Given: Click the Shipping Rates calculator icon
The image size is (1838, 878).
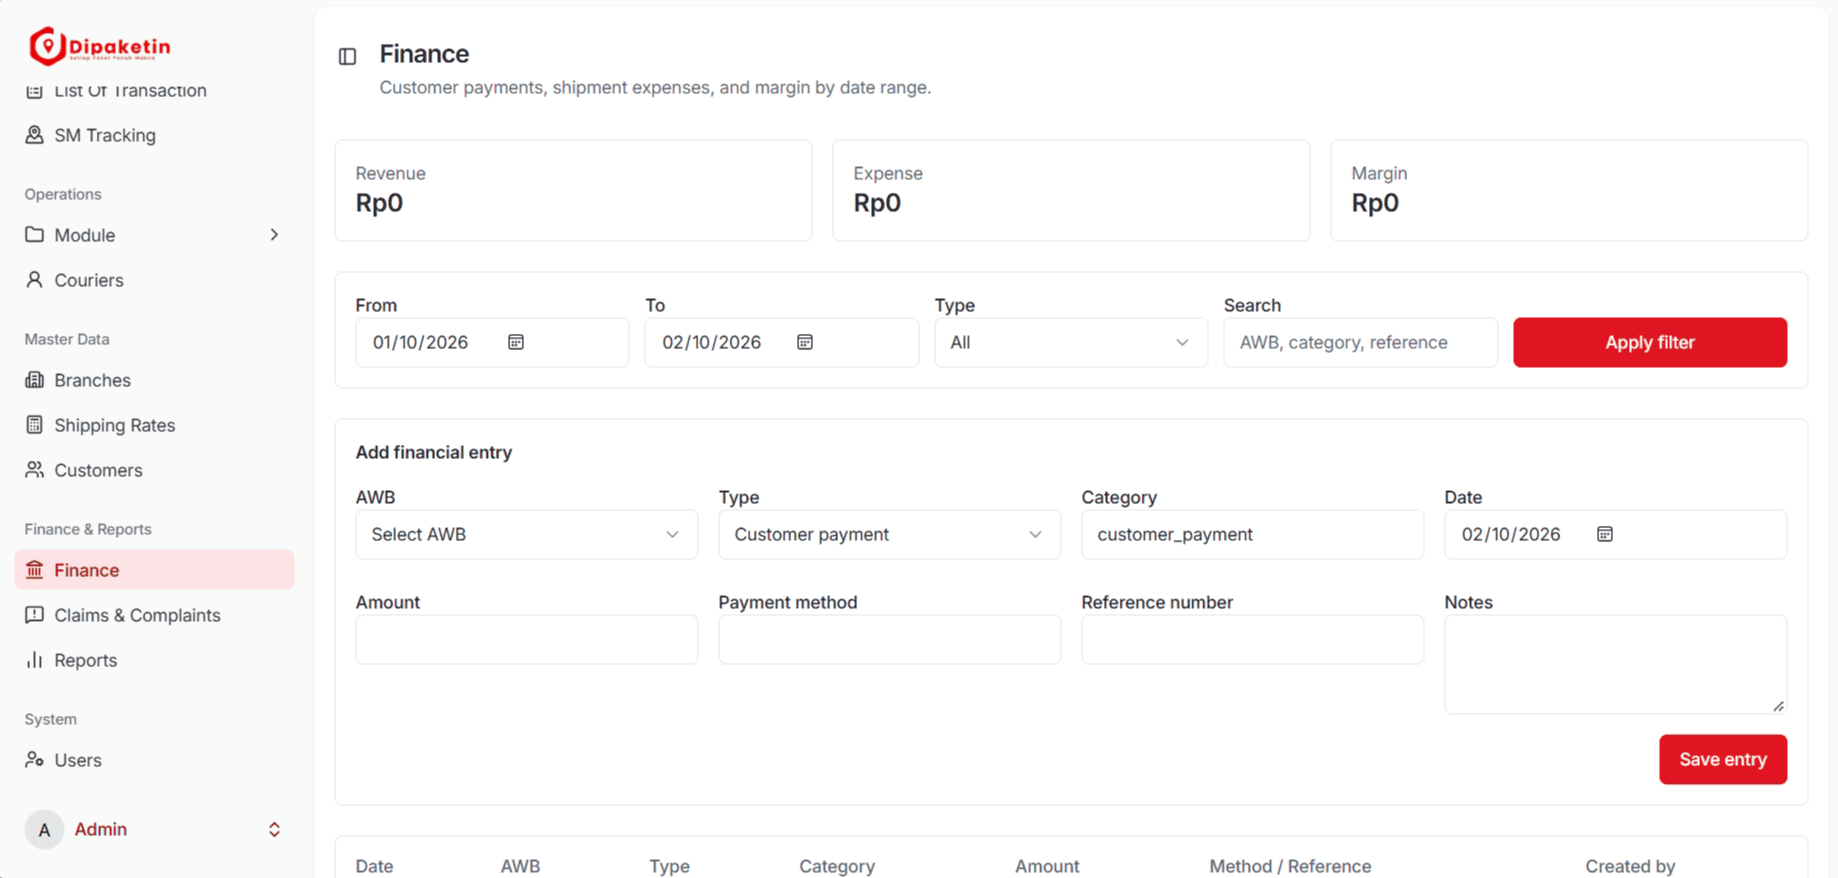Looking at the screenshot, I should pyautogui.click(x=34, y=425).
